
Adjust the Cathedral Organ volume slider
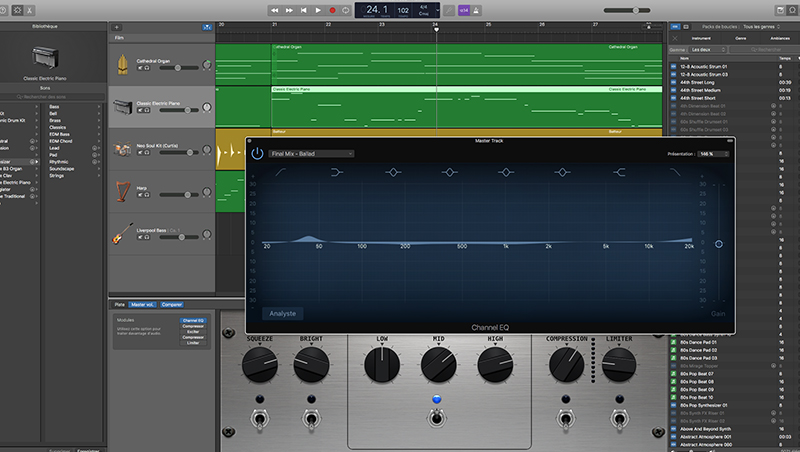179,67
